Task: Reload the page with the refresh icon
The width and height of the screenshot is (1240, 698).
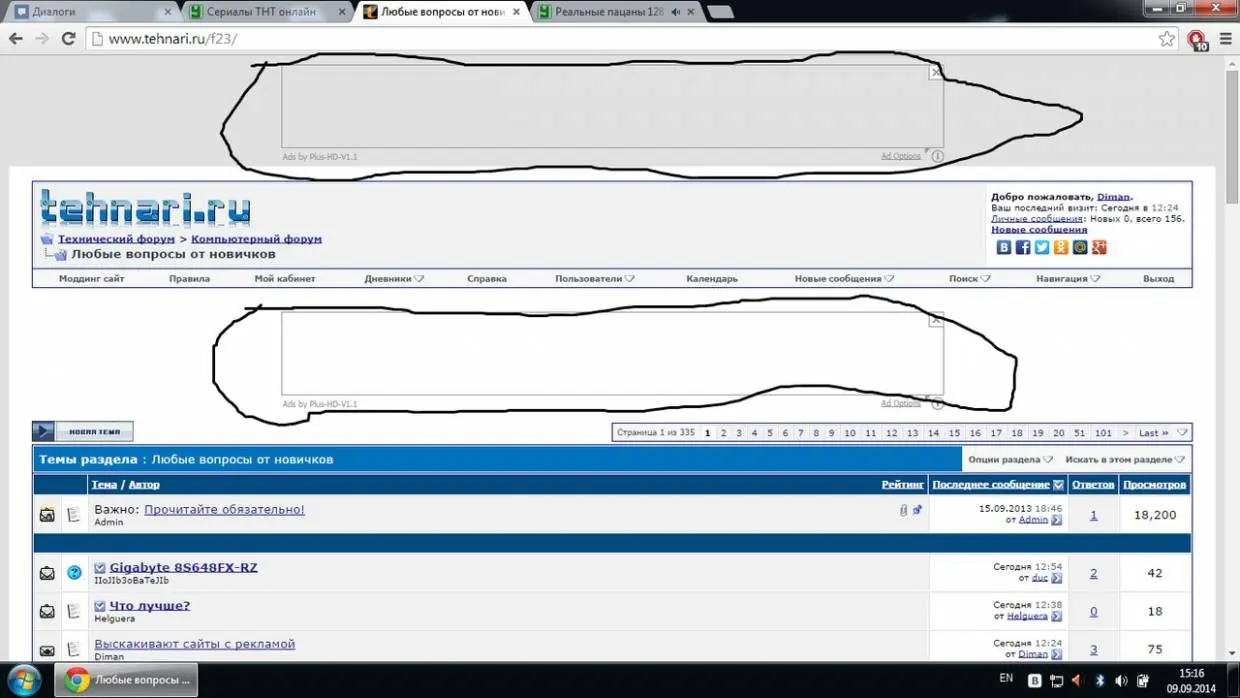Action: (68, 39)
